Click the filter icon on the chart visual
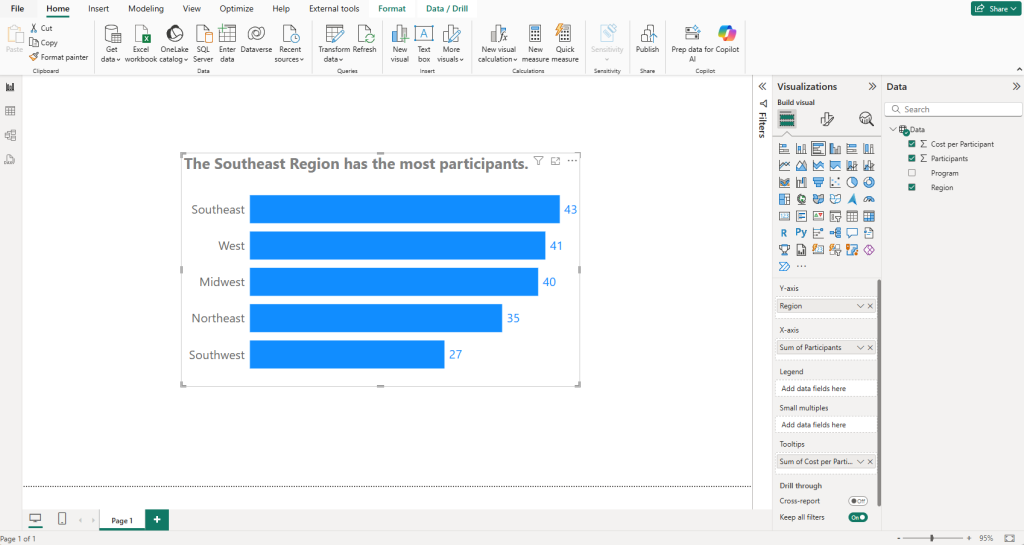This screenshot has width=1024, height=545. 539,161
